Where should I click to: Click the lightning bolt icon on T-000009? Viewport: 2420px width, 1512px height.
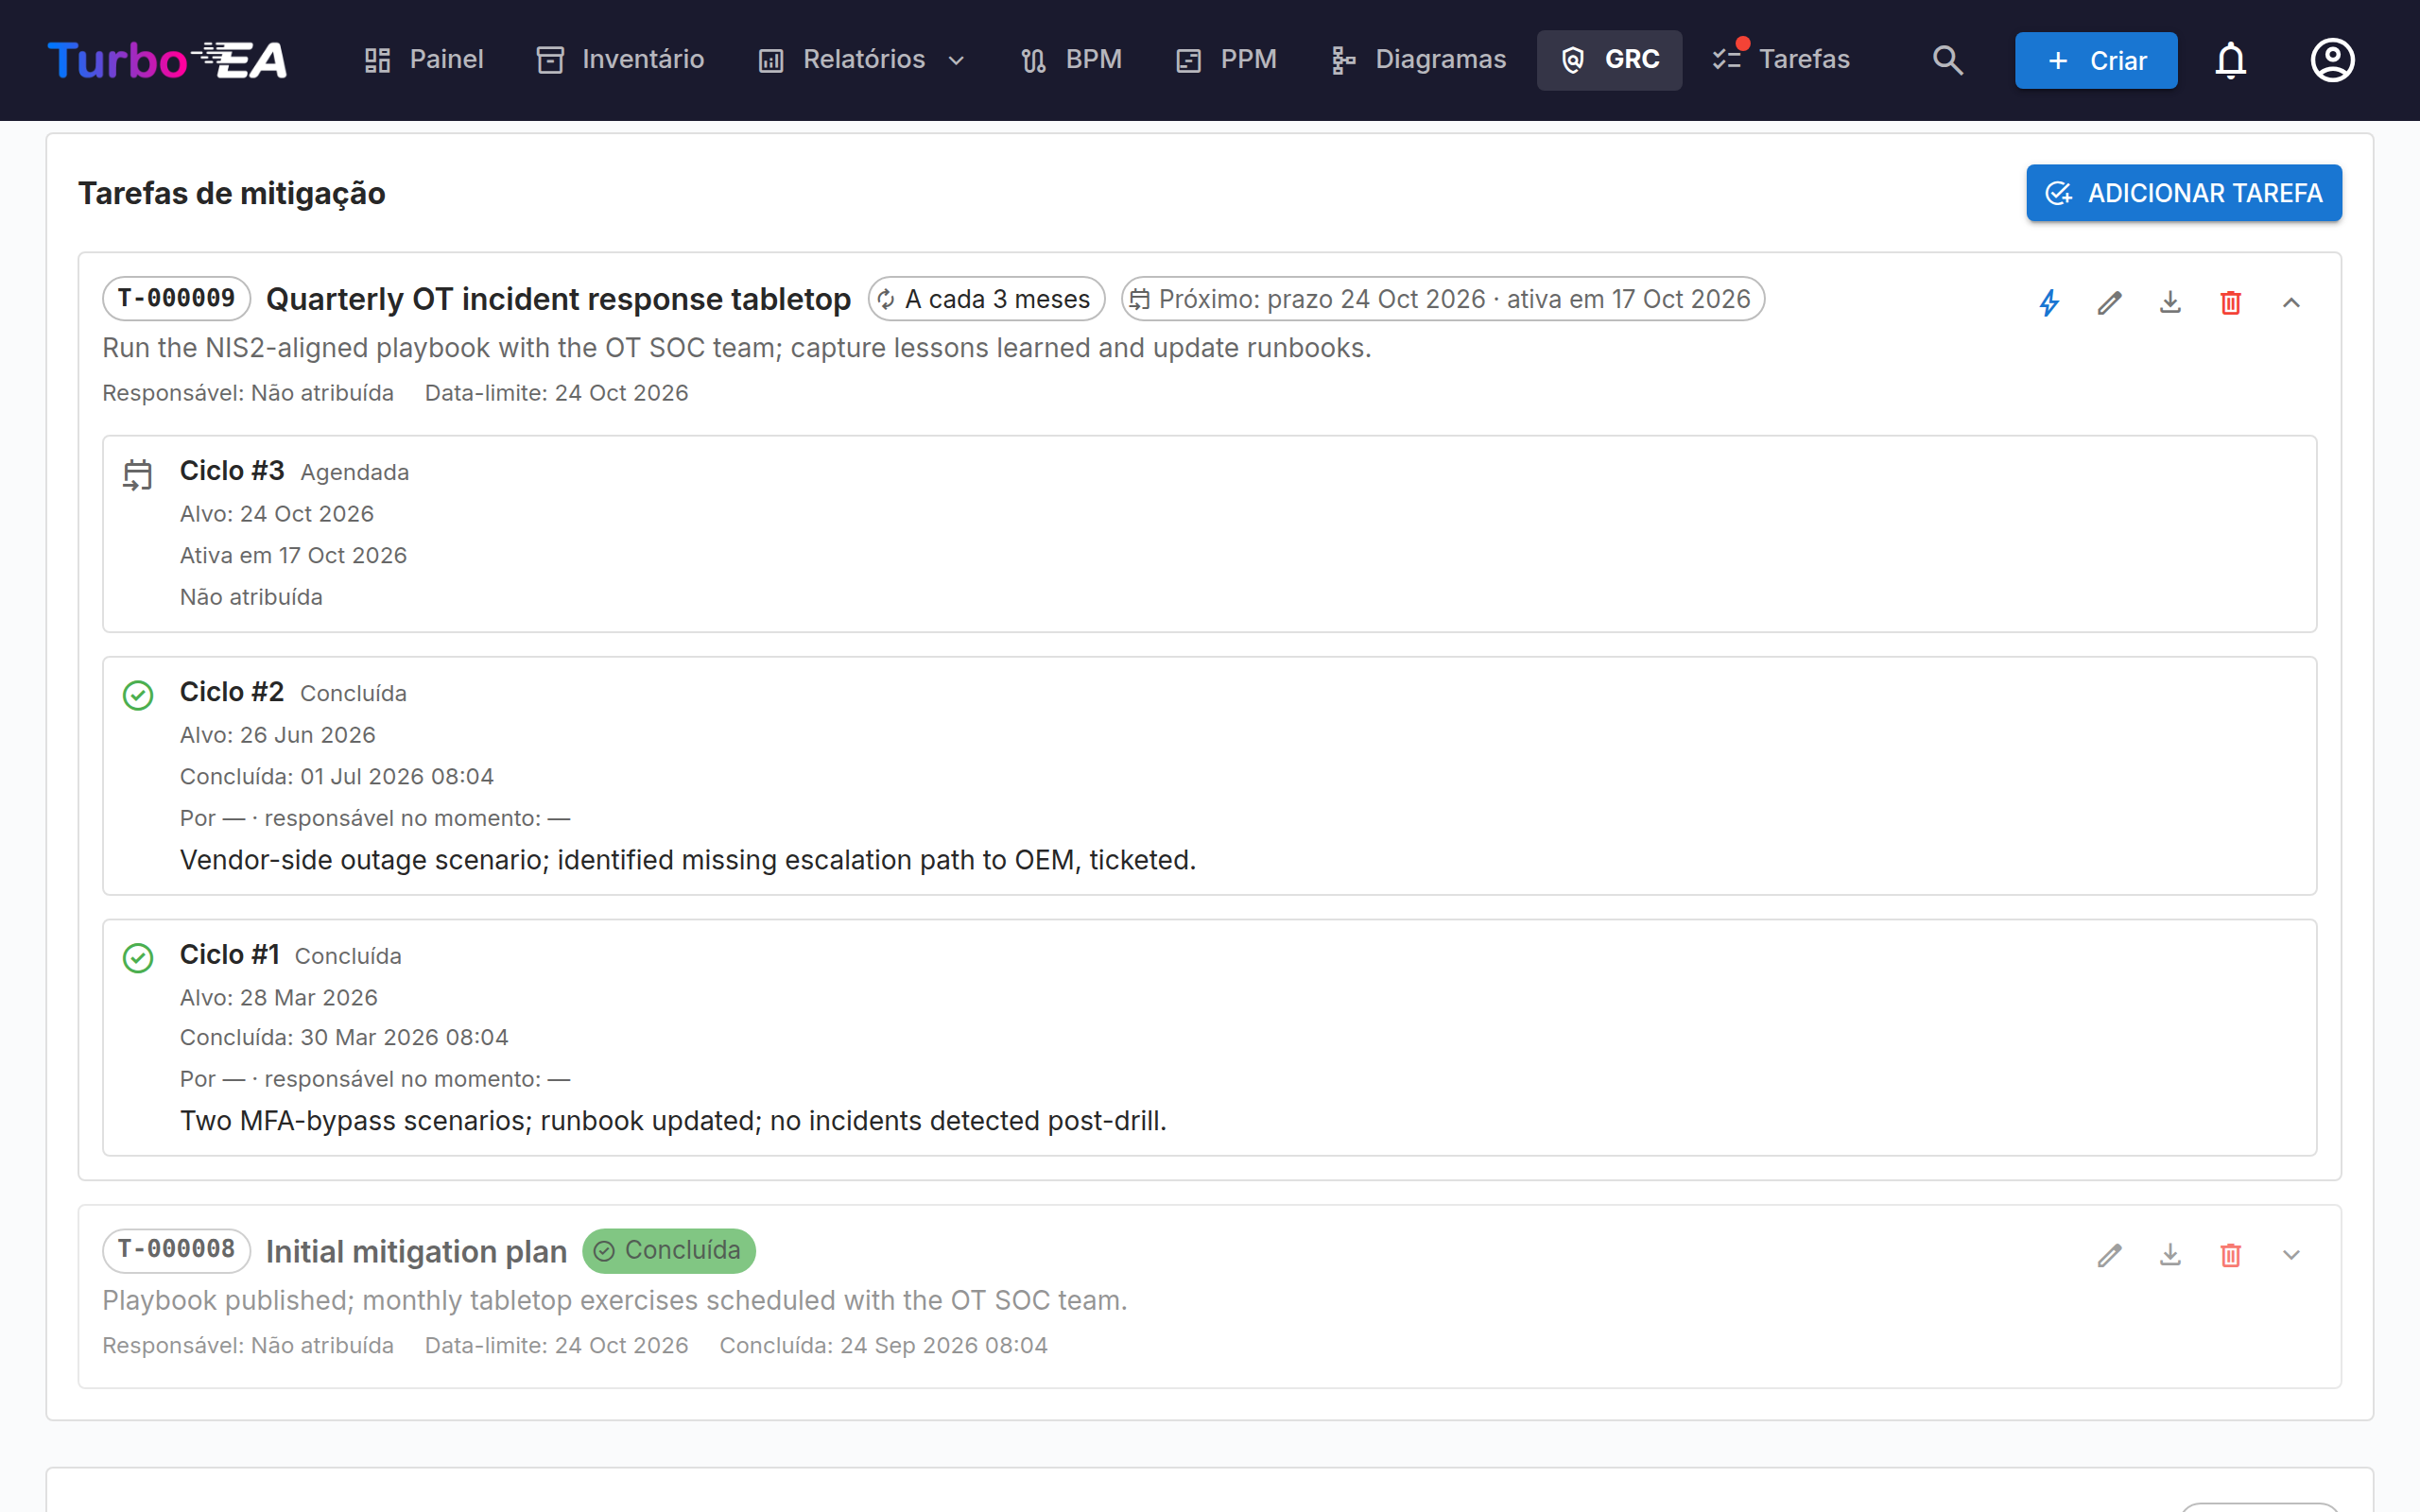[2049, 302]
